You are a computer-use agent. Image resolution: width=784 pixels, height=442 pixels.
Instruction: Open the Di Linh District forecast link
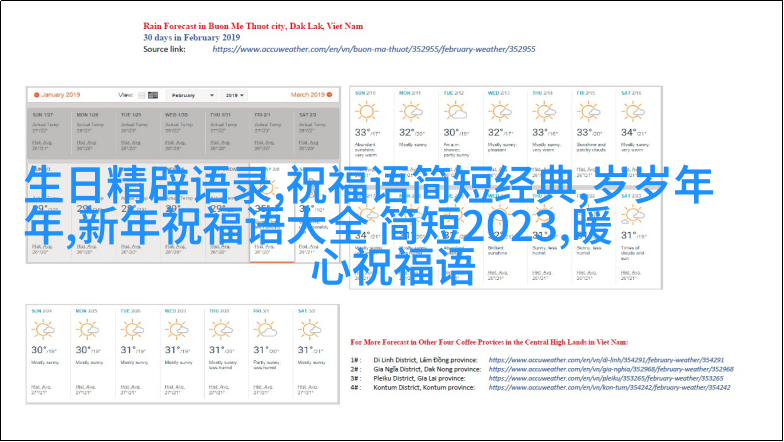pyautogui.click(x=606, y=360)
